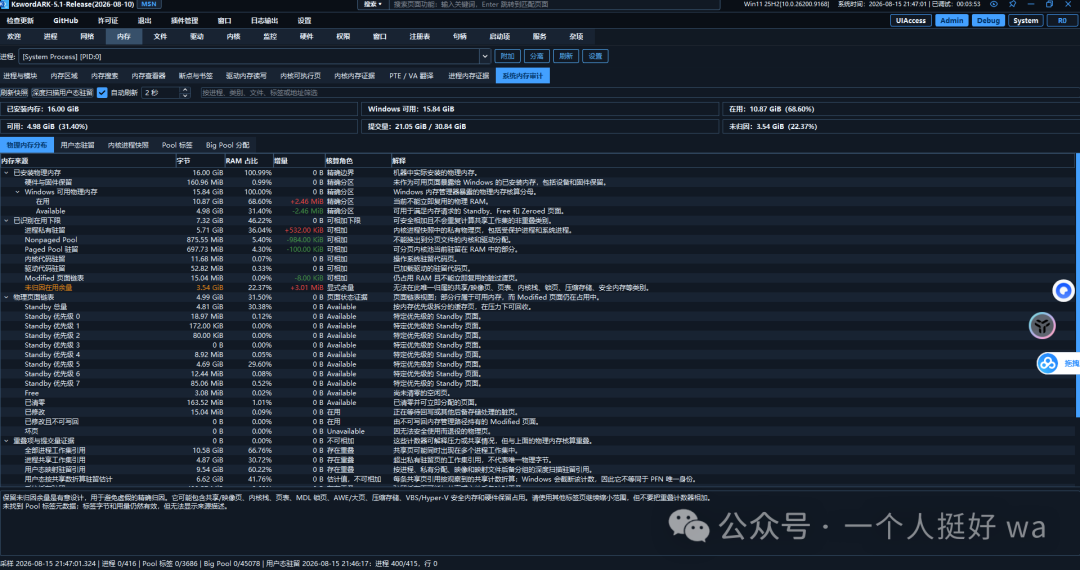
Task: Switch to the Big Pool 分配 tab
Action: coord(227,145)
